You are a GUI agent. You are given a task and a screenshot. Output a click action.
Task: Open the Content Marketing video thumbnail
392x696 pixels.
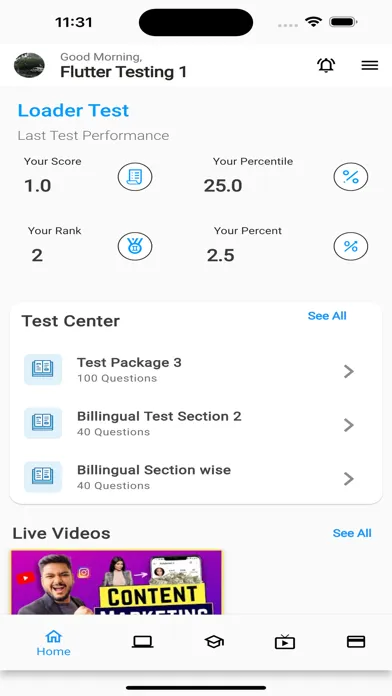[x=116, y=582]
